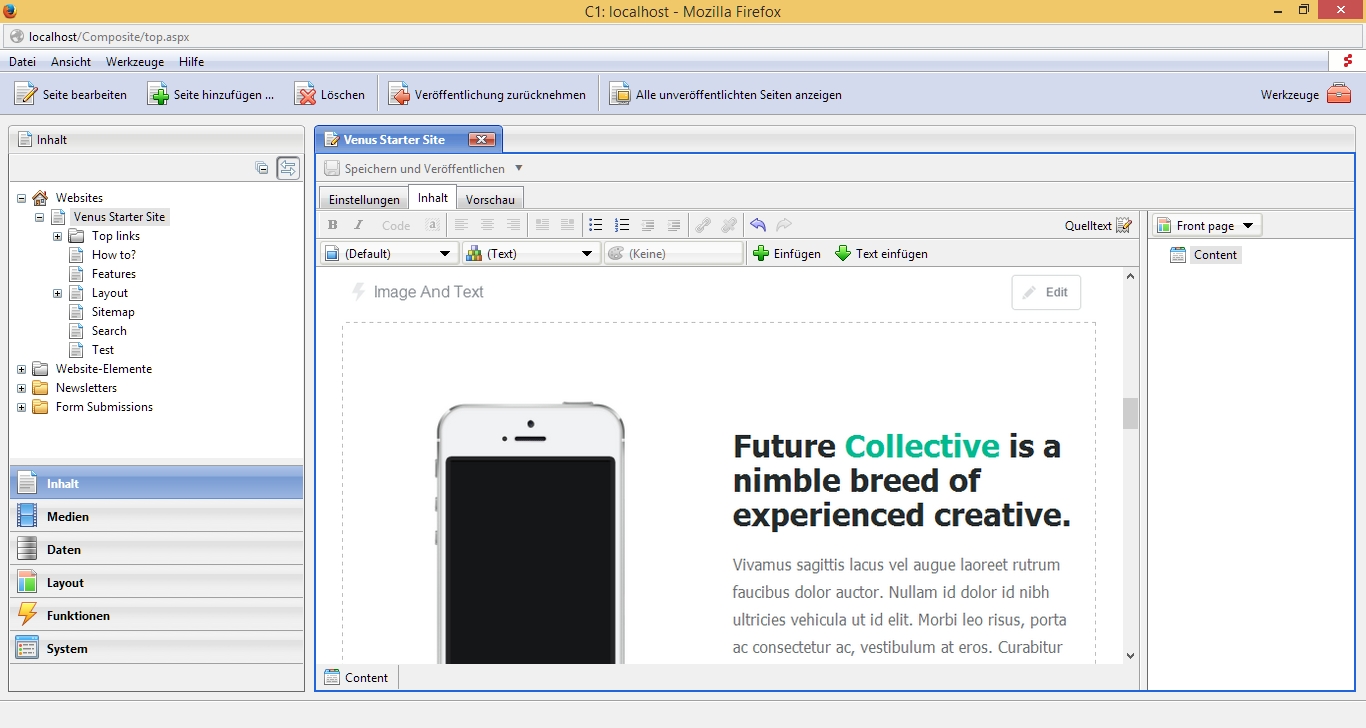The width and height of the screenshot is (1366, 728).
Task: Toggle bold formatting button
Action: [x=333, y=225]
